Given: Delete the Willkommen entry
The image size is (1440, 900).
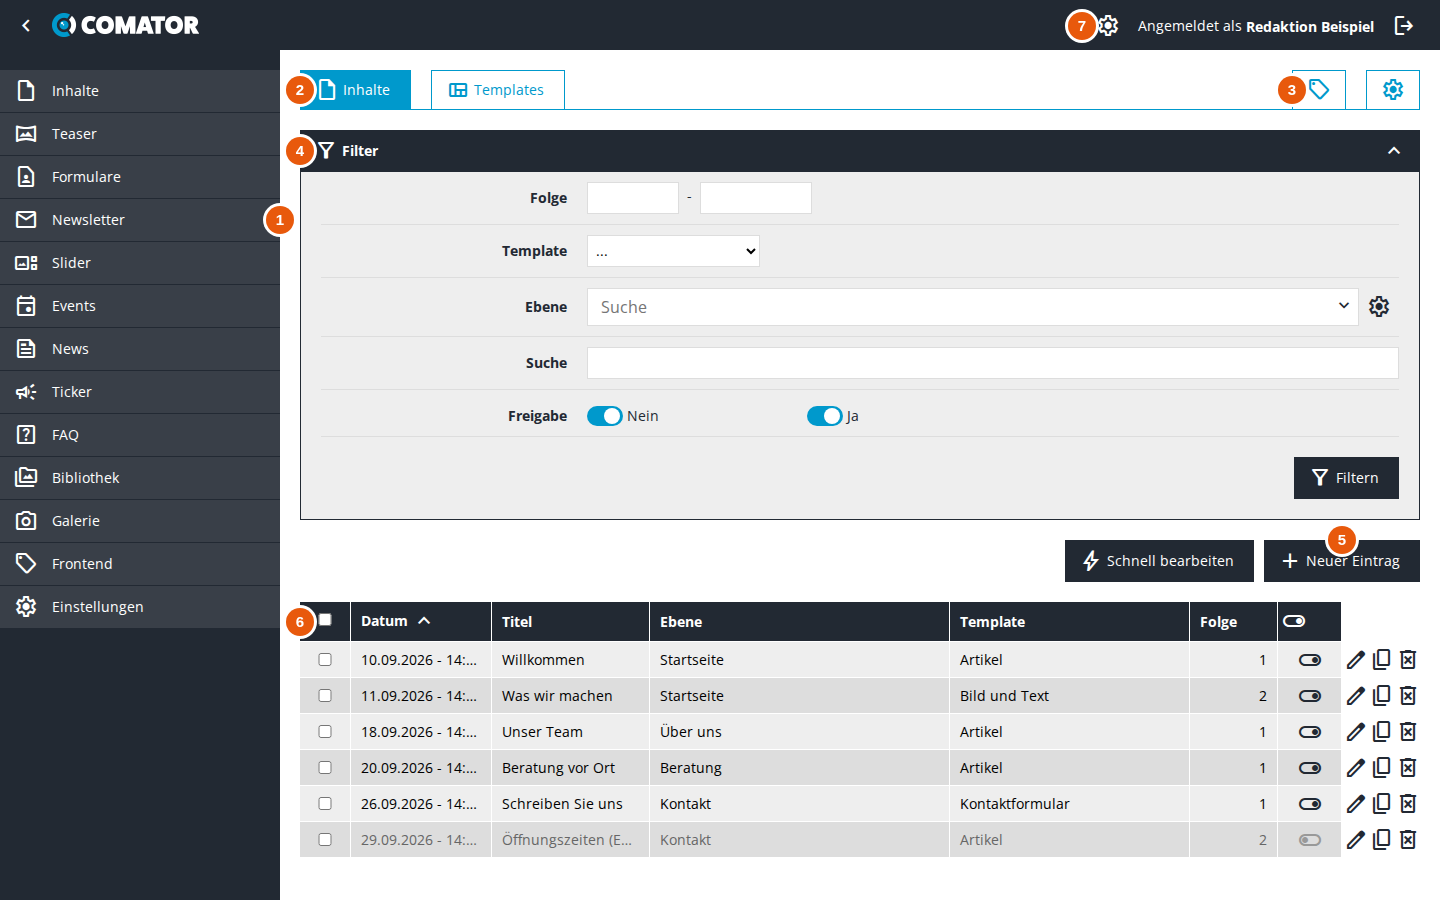Looking at the screenshot, I should [1408, 659].
